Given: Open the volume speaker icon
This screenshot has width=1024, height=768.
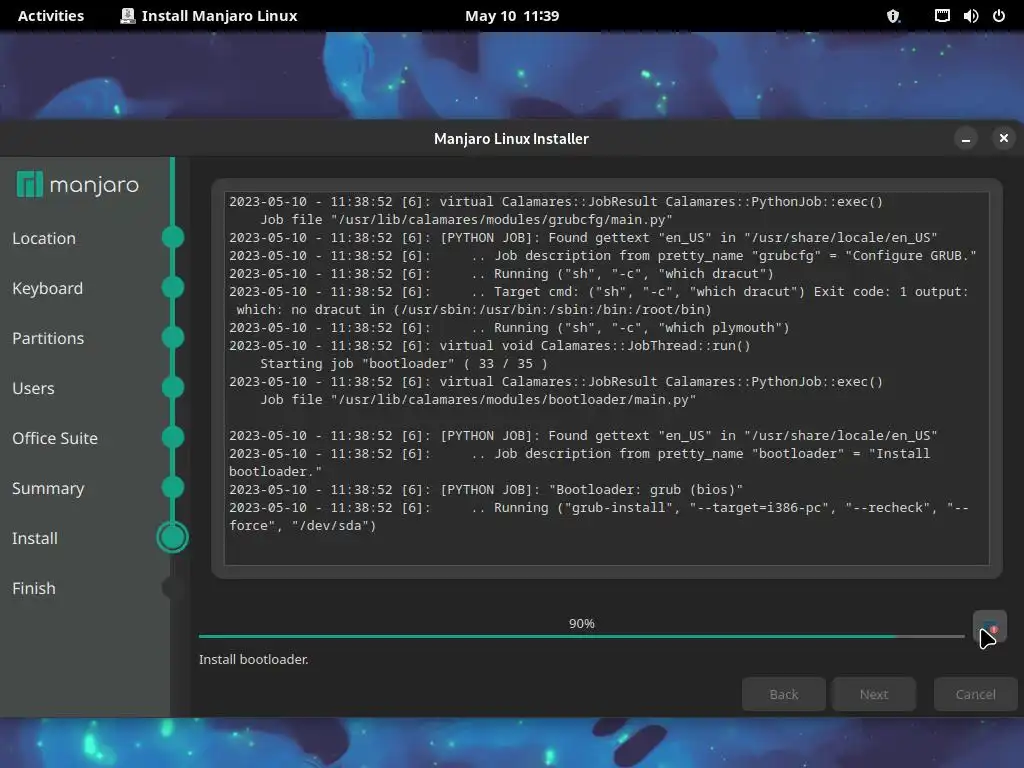Looking at the screenshot, I should [970, 16].
